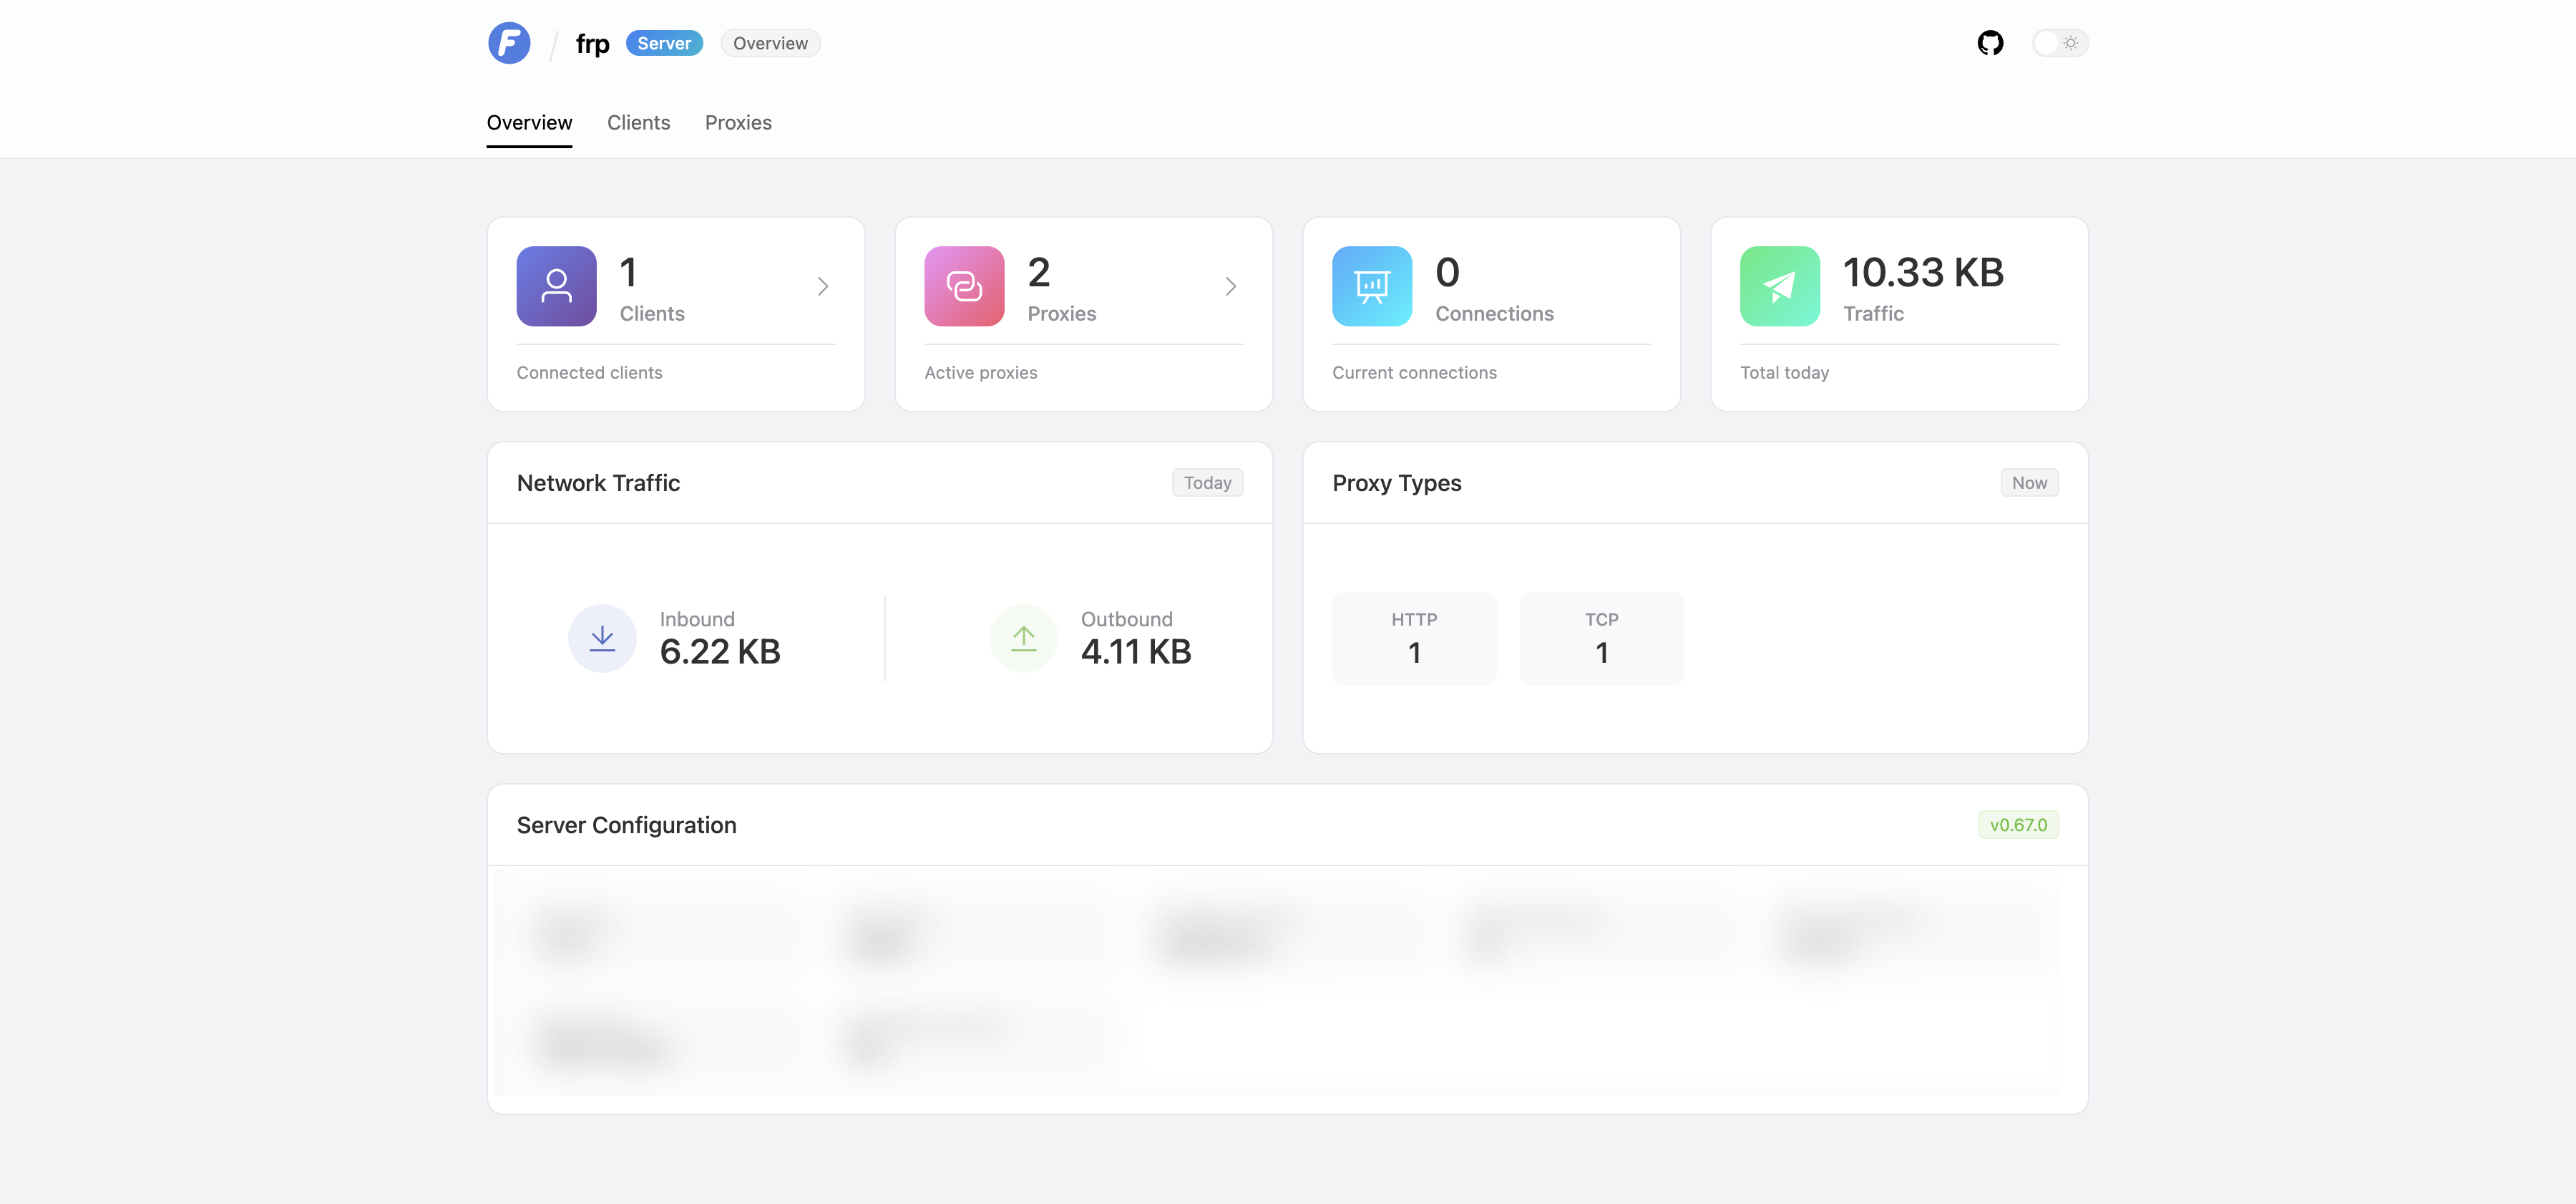Click the Today tag in Network Traffic
Viewport: 2576px width, 1204px height.
click(1207, 483)
